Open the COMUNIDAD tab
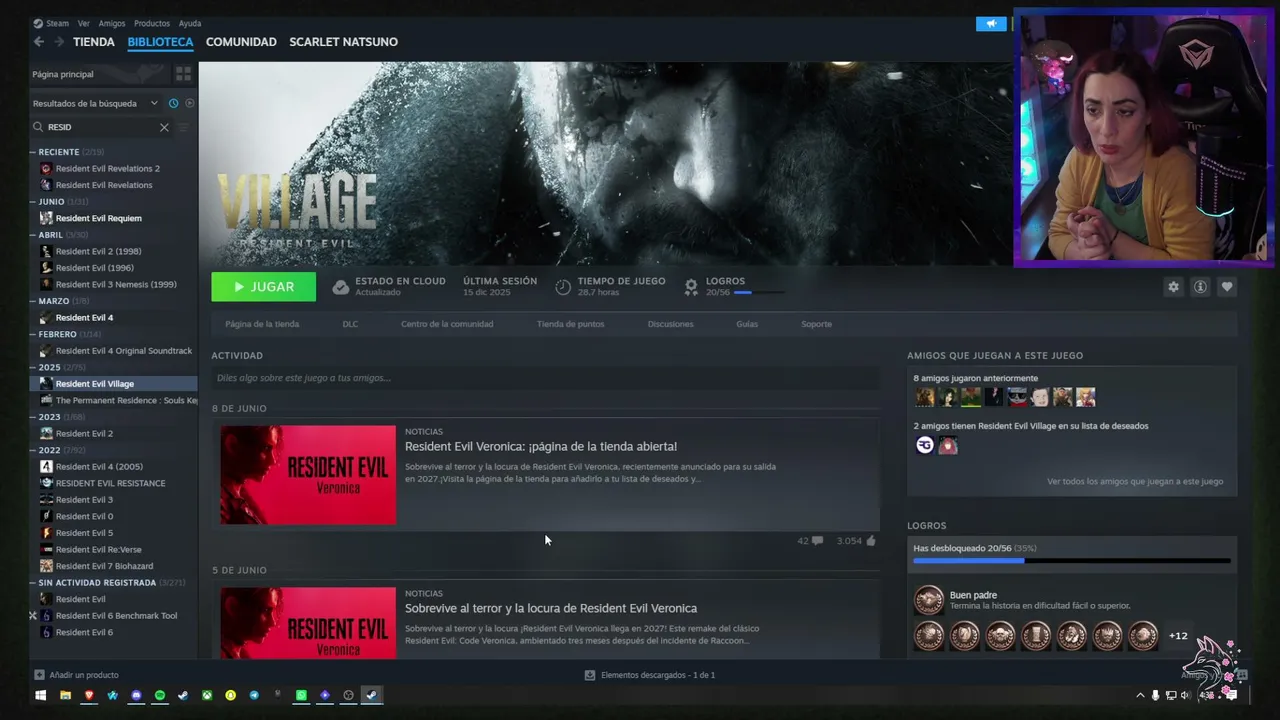This screenshot has height=720, width=1280. pos(241,42)
